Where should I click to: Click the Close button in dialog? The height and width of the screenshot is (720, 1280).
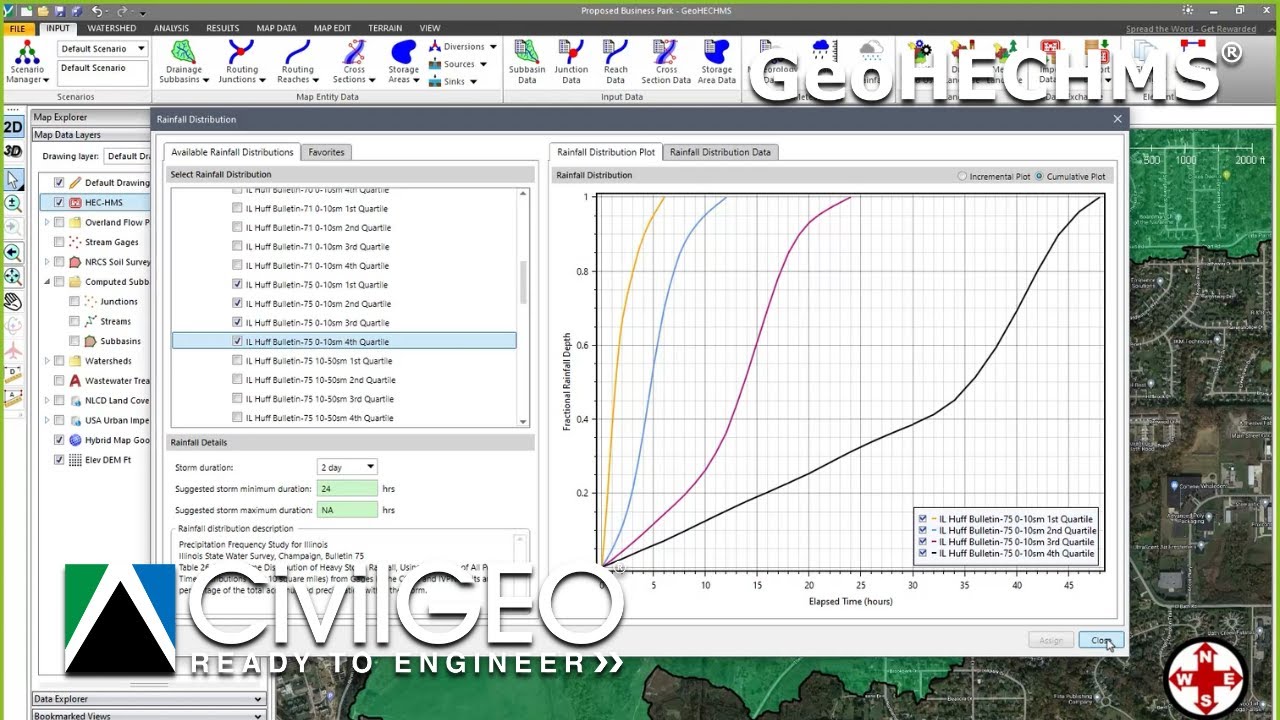point(1101,640)
